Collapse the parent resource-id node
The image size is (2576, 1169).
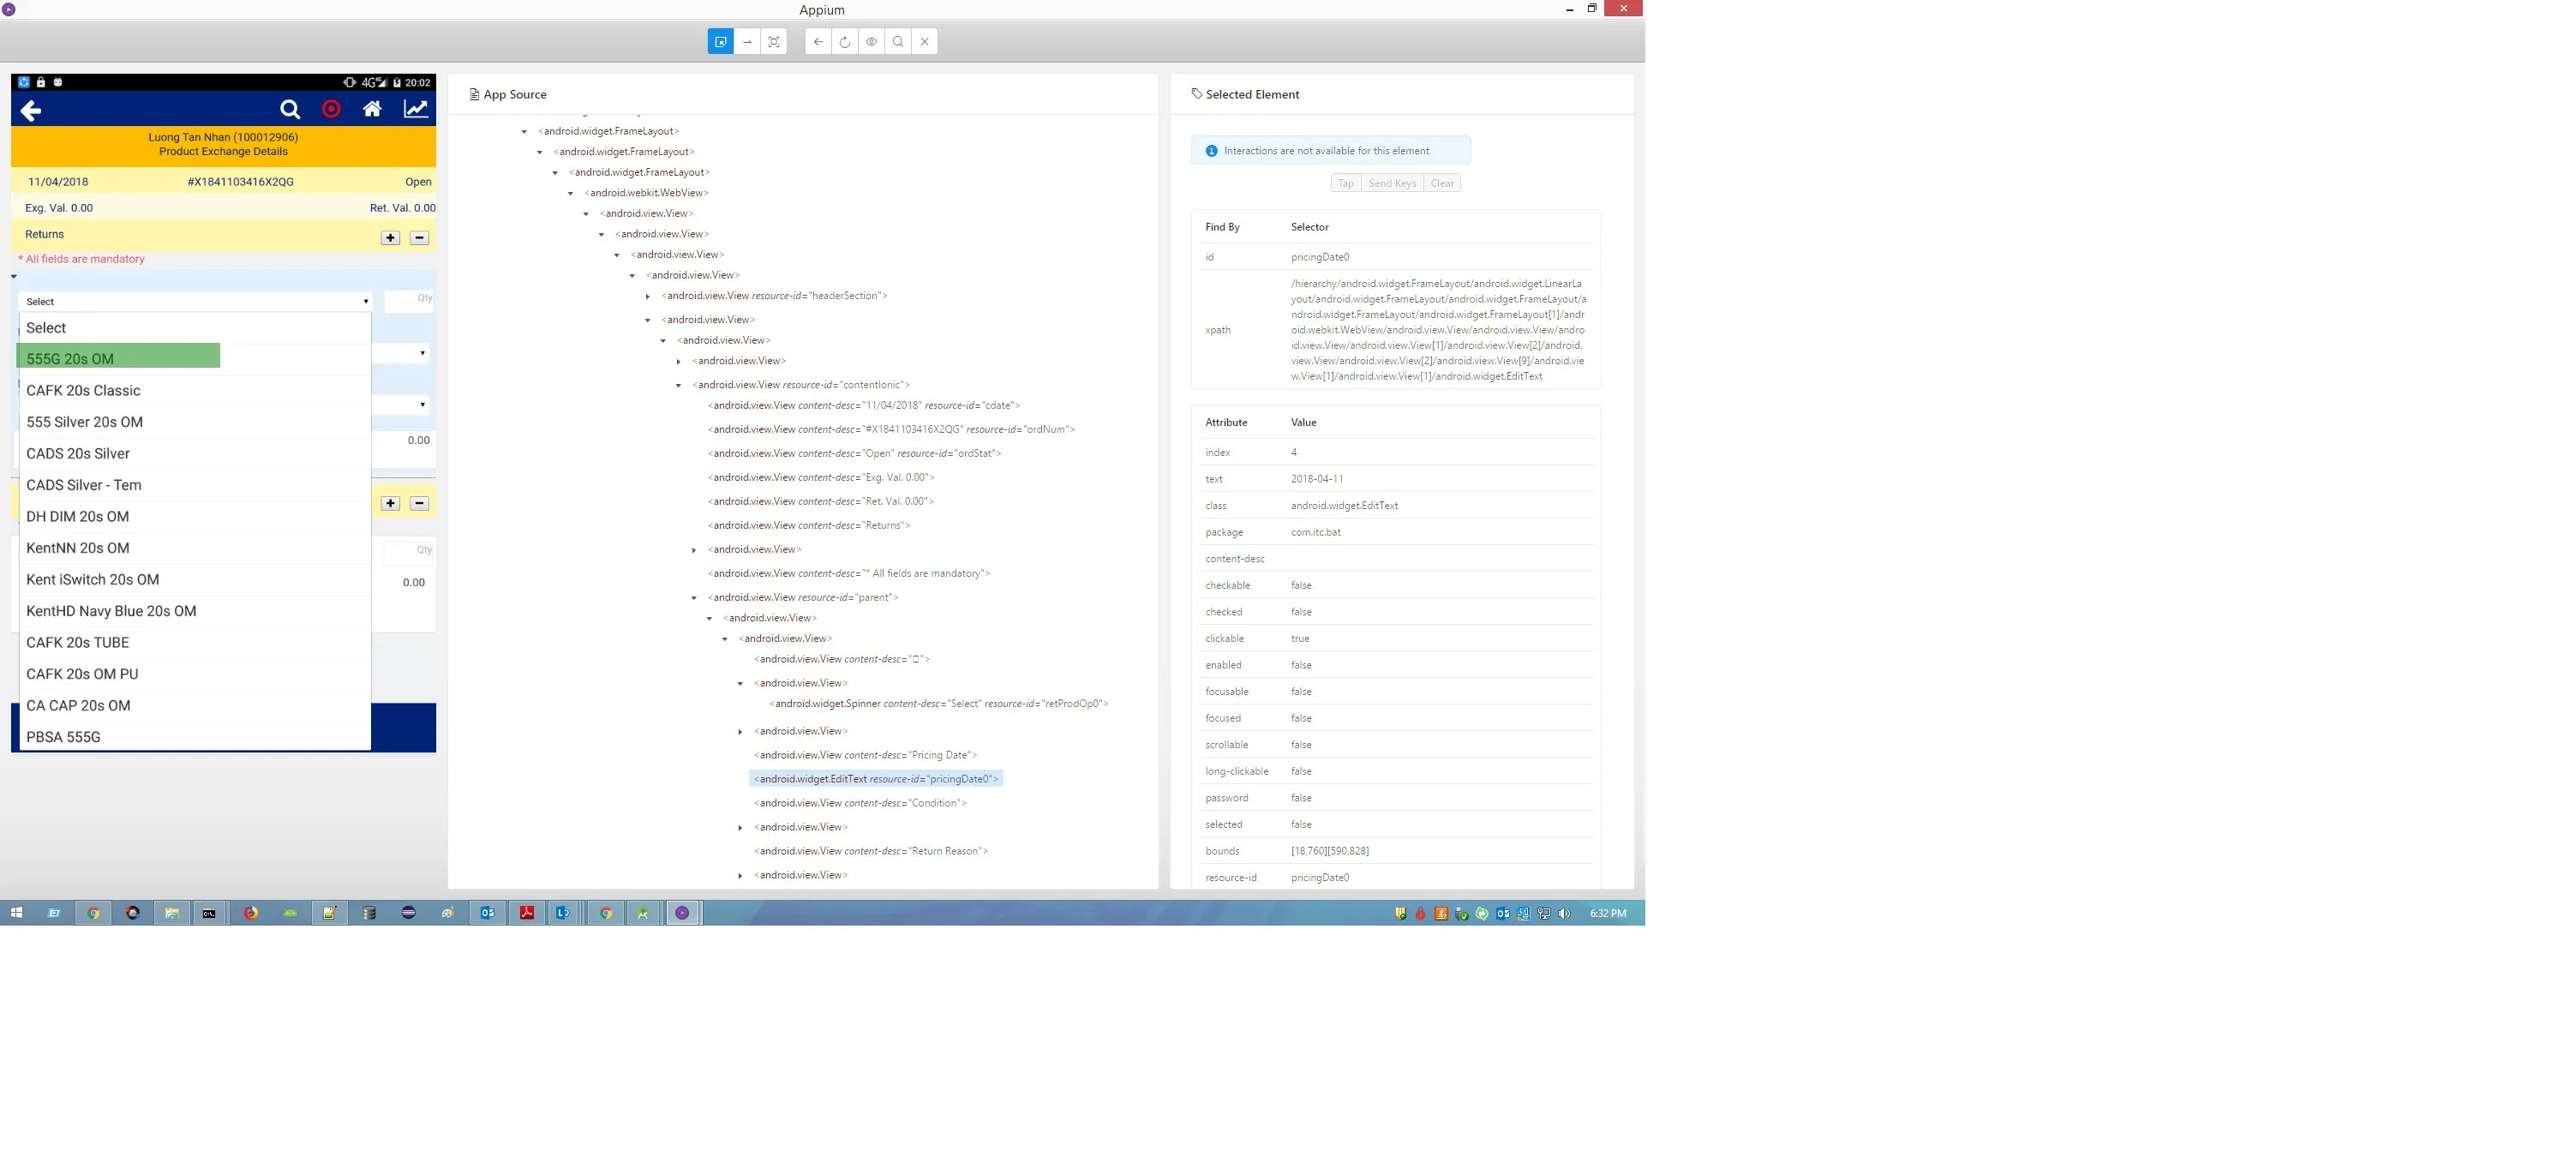(x=694, y=598)
